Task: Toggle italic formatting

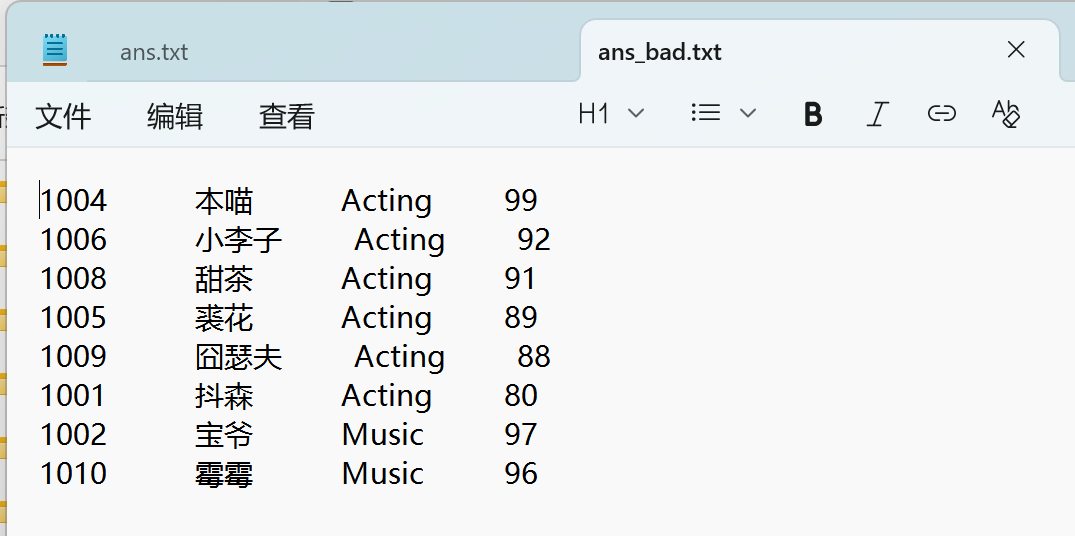Action: pyautogui.click(x=877, y=114)
